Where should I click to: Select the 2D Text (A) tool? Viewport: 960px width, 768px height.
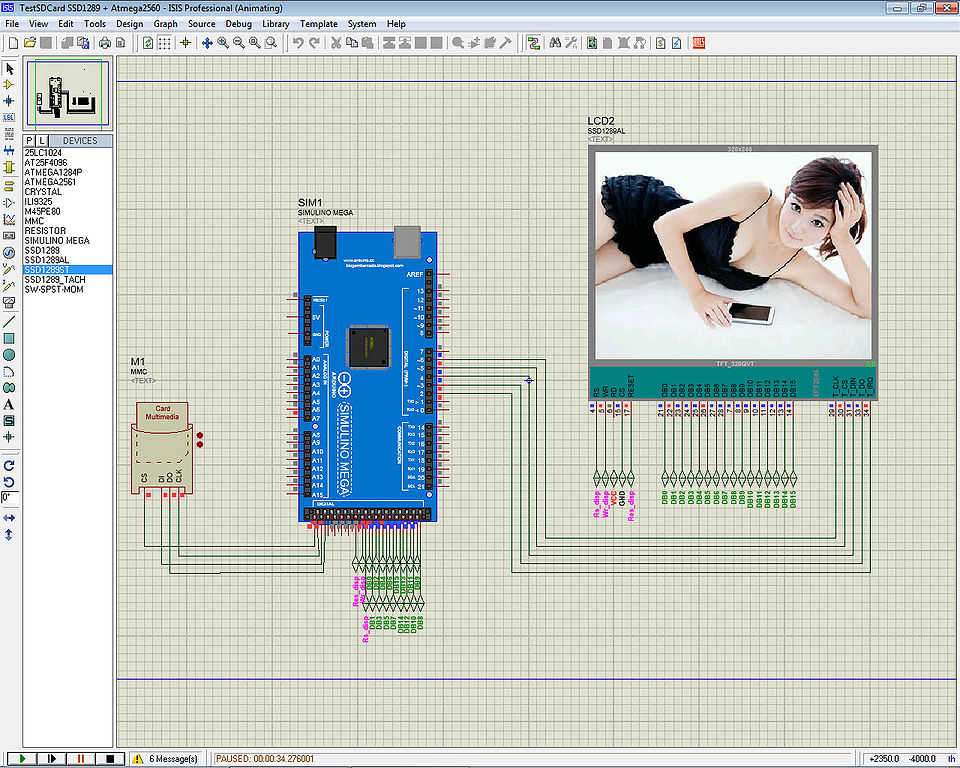click(x=9, y=404)
